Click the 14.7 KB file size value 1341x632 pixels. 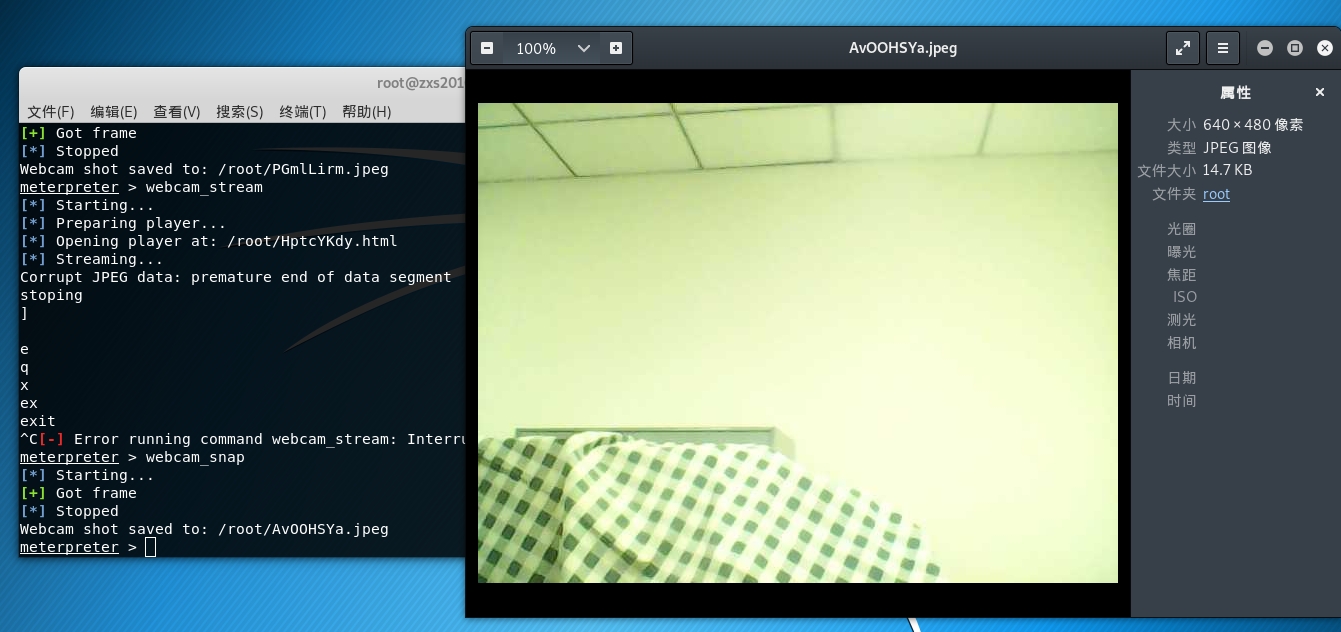click(1228, 170)
